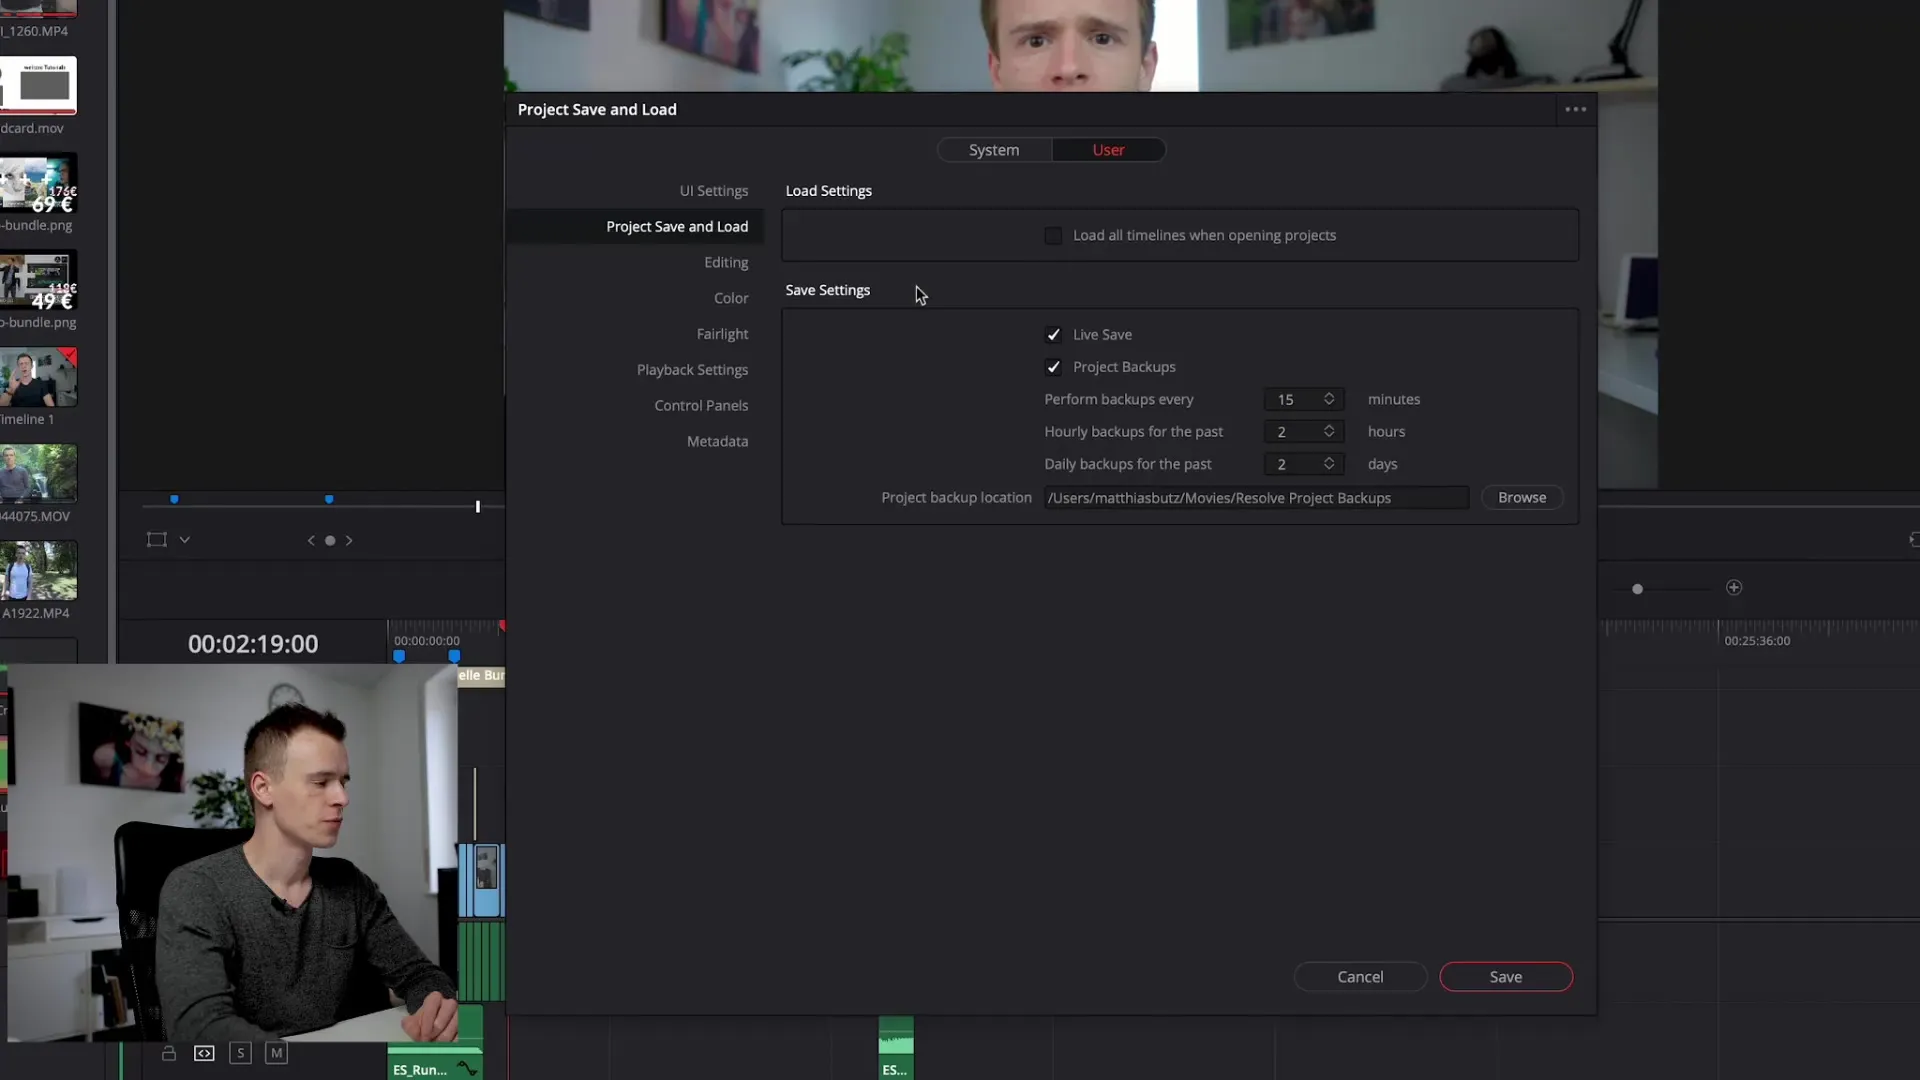Open the dialog's three-dot options menu
Viewport: 1920px width, 1080px height.
pyautogui.click(x=1575, y=109)
